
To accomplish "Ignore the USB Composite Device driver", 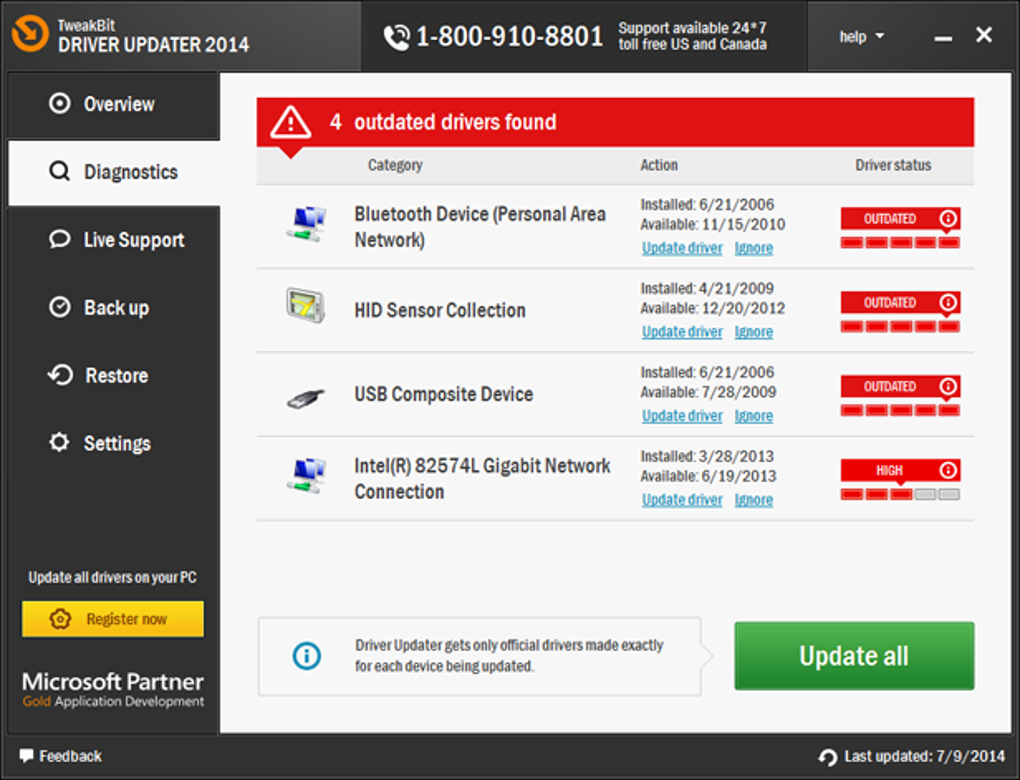I will 753,416.
